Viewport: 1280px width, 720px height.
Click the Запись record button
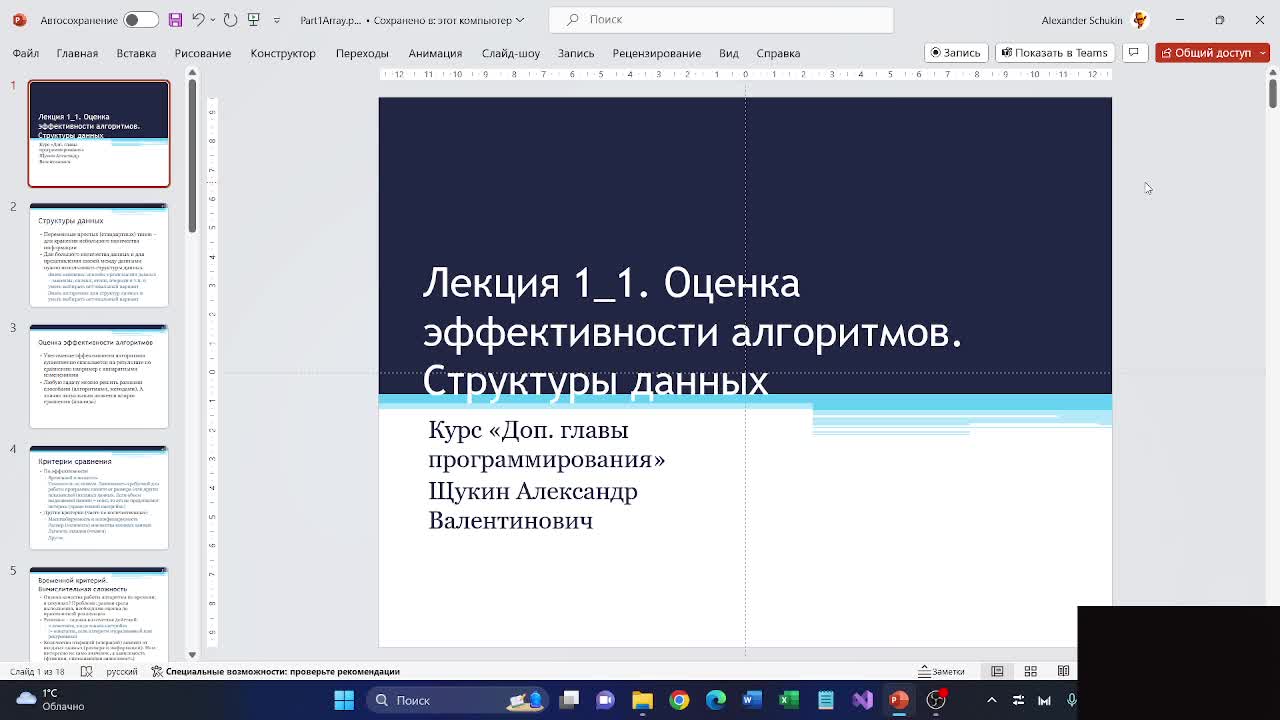coord(956,53)
